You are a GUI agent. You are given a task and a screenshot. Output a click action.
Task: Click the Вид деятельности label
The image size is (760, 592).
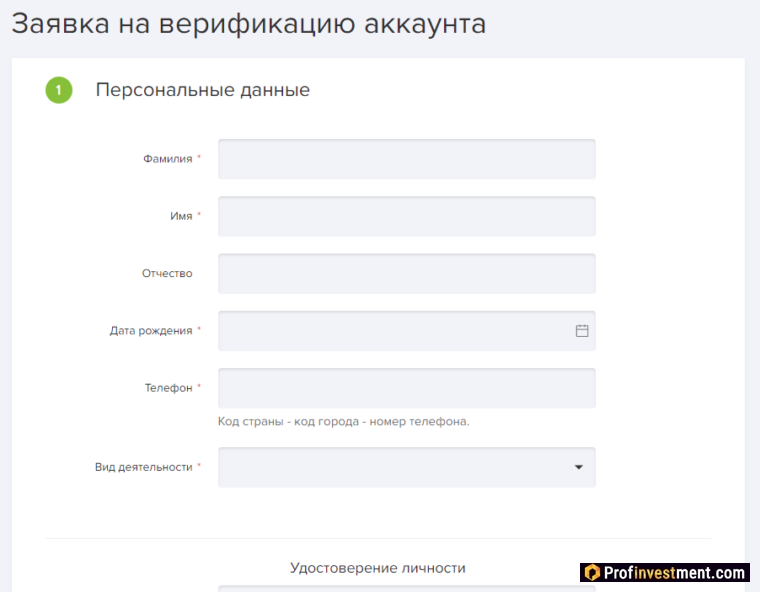143,467
